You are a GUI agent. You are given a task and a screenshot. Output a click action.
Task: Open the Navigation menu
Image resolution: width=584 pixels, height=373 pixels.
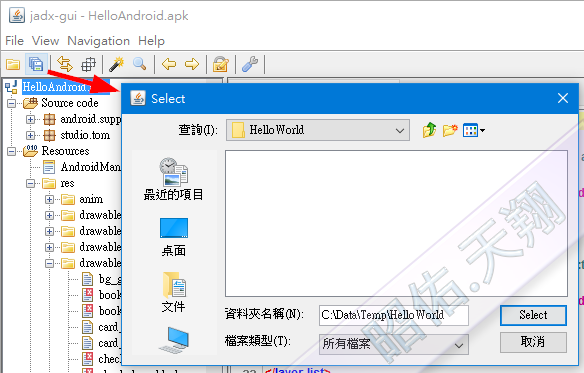(x=99, y=41)
